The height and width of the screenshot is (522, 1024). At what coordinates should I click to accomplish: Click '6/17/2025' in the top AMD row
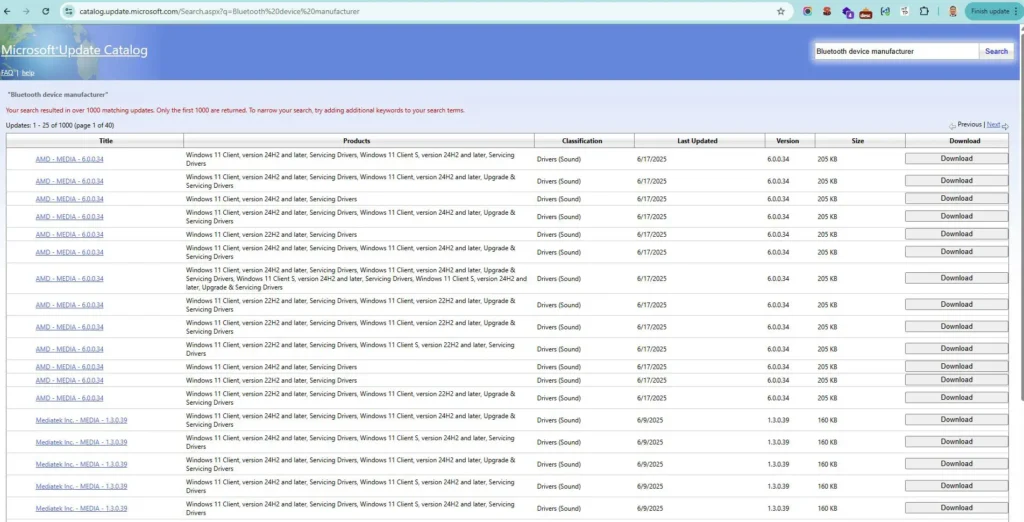tap(652, 159)
